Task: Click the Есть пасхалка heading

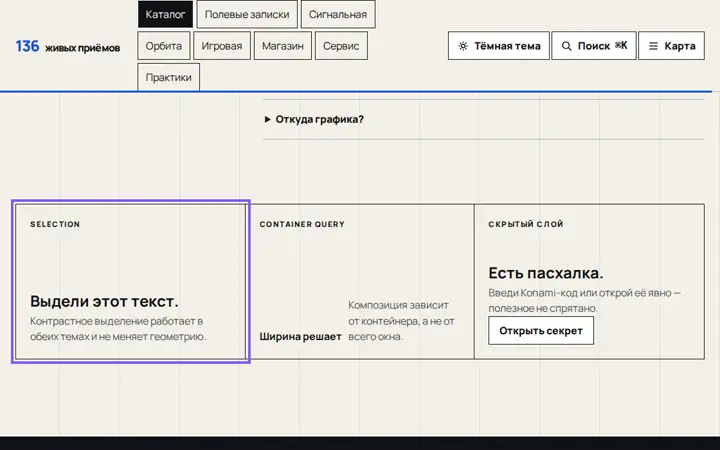Action: [546, 273]
